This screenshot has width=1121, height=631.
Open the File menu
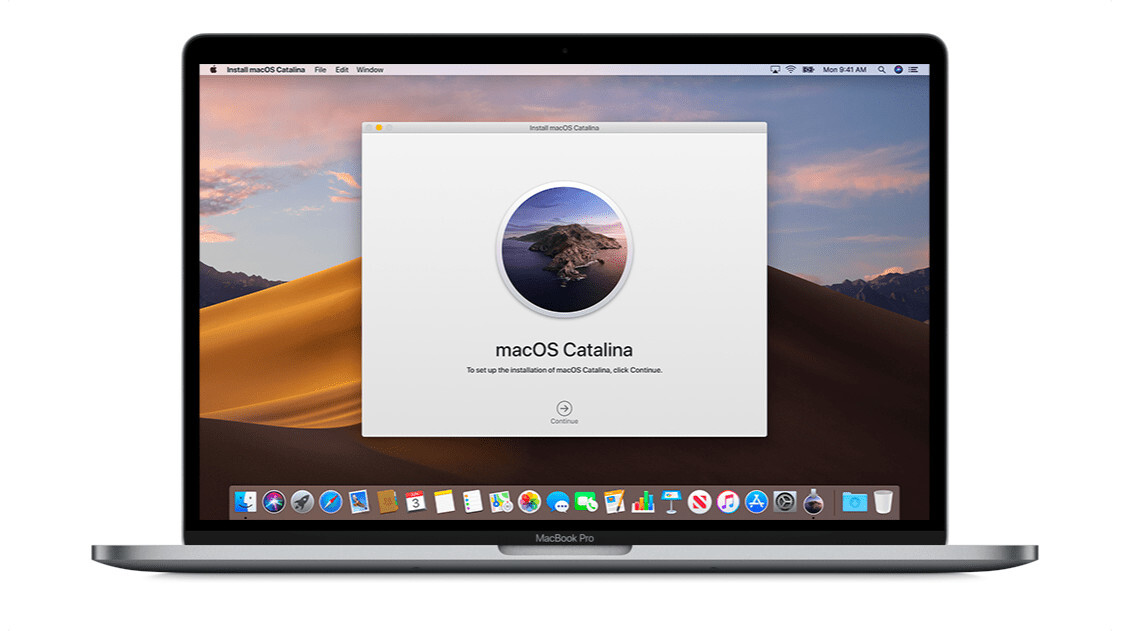point(319,69)
